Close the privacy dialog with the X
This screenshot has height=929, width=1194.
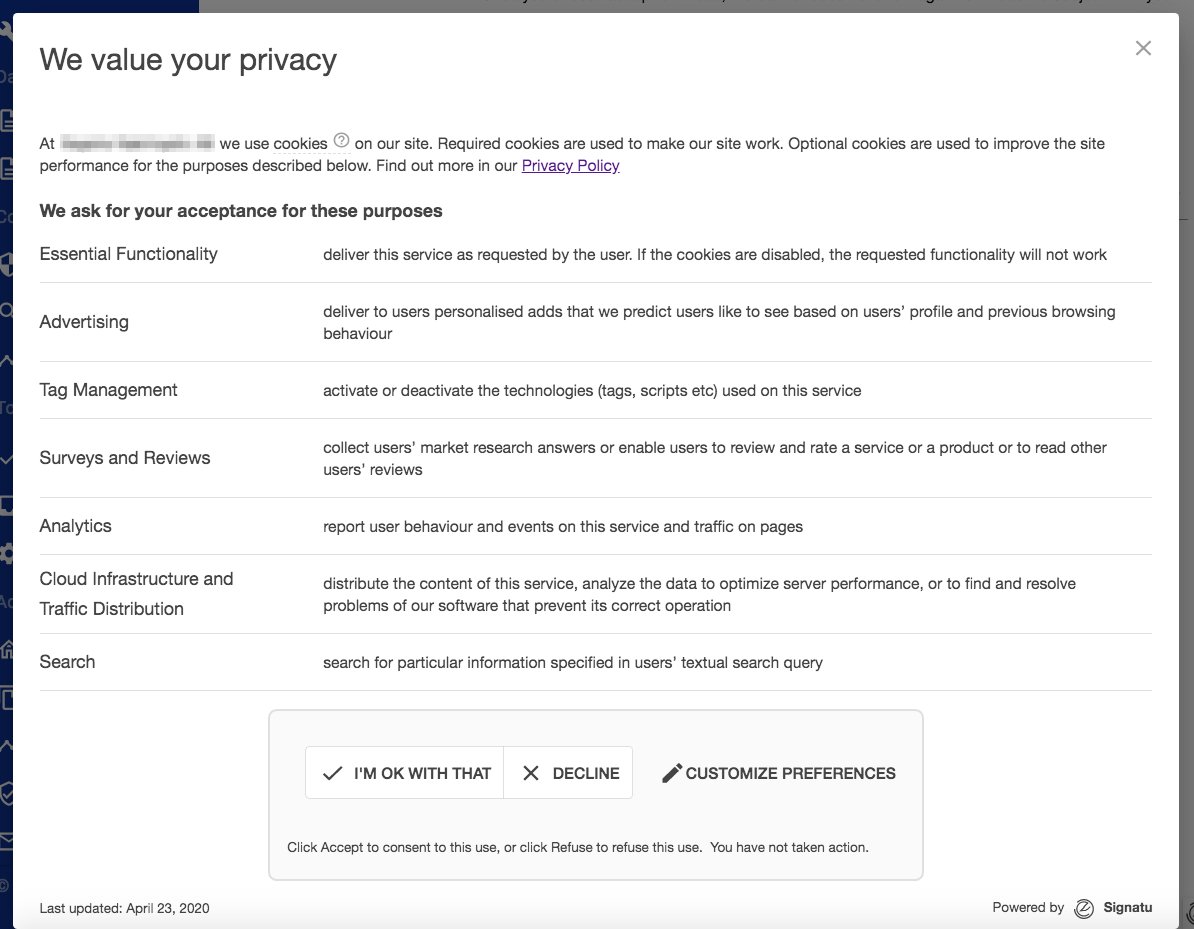pos(1143,48)
